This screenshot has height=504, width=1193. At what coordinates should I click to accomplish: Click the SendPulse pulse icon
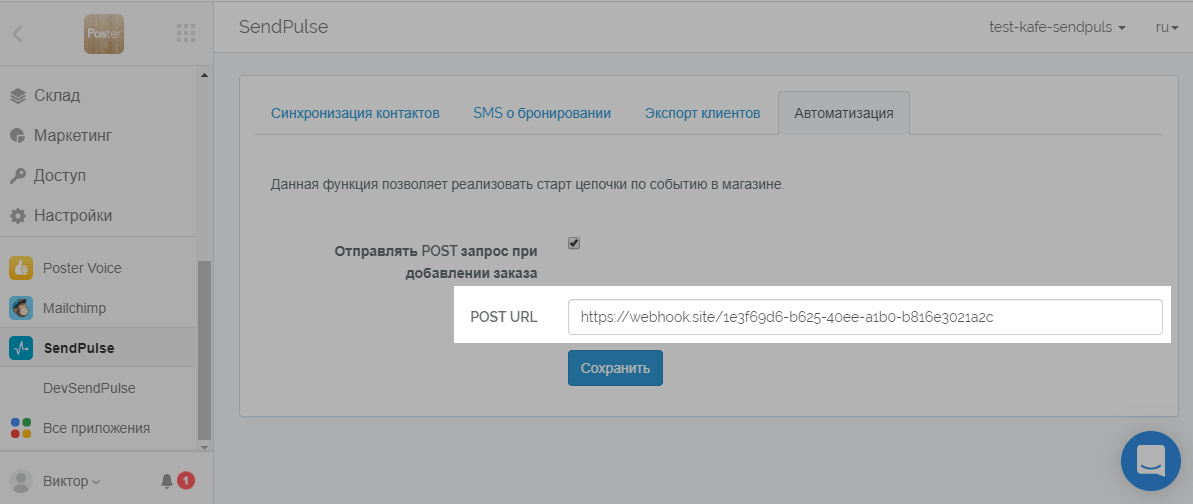(21, 348)
